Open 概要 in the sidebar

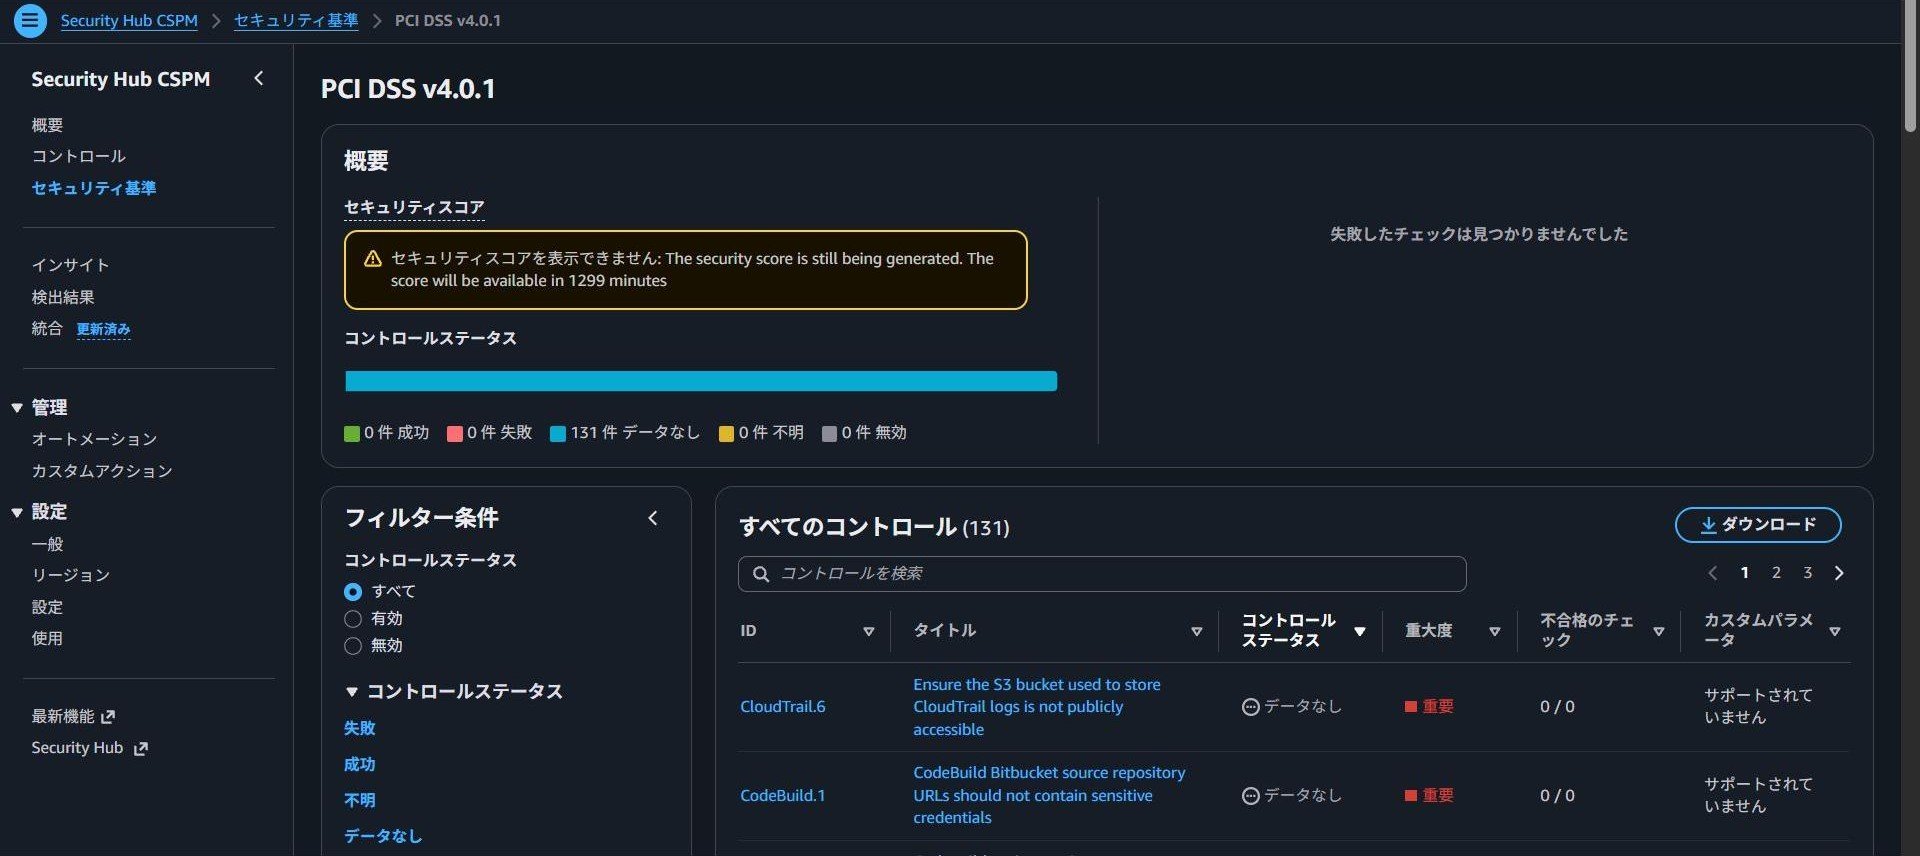[x=47, y=125]
